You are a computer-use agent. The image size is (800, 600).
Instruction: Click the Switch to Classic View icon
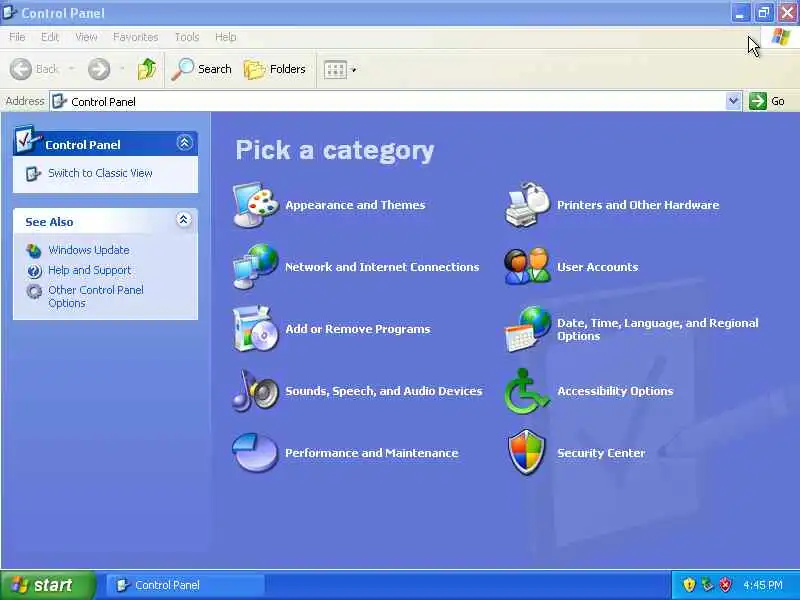33,174
